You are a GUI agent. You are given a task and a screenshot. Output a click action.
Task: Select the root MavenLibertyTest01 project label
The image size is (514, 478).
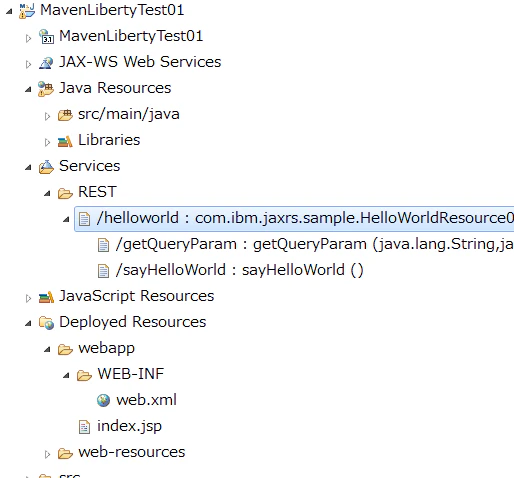[x=112, y=10]
